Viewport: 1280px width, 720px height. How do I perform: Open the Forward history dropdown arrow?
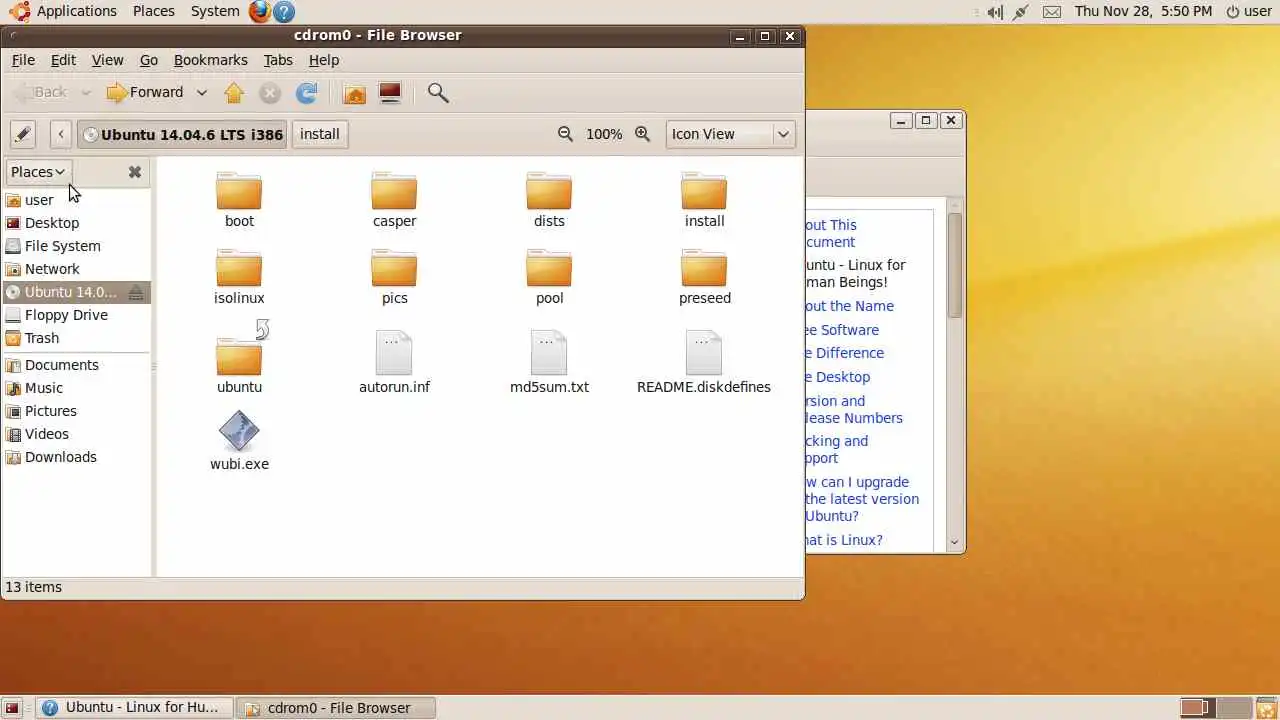[x=201, y=93]
